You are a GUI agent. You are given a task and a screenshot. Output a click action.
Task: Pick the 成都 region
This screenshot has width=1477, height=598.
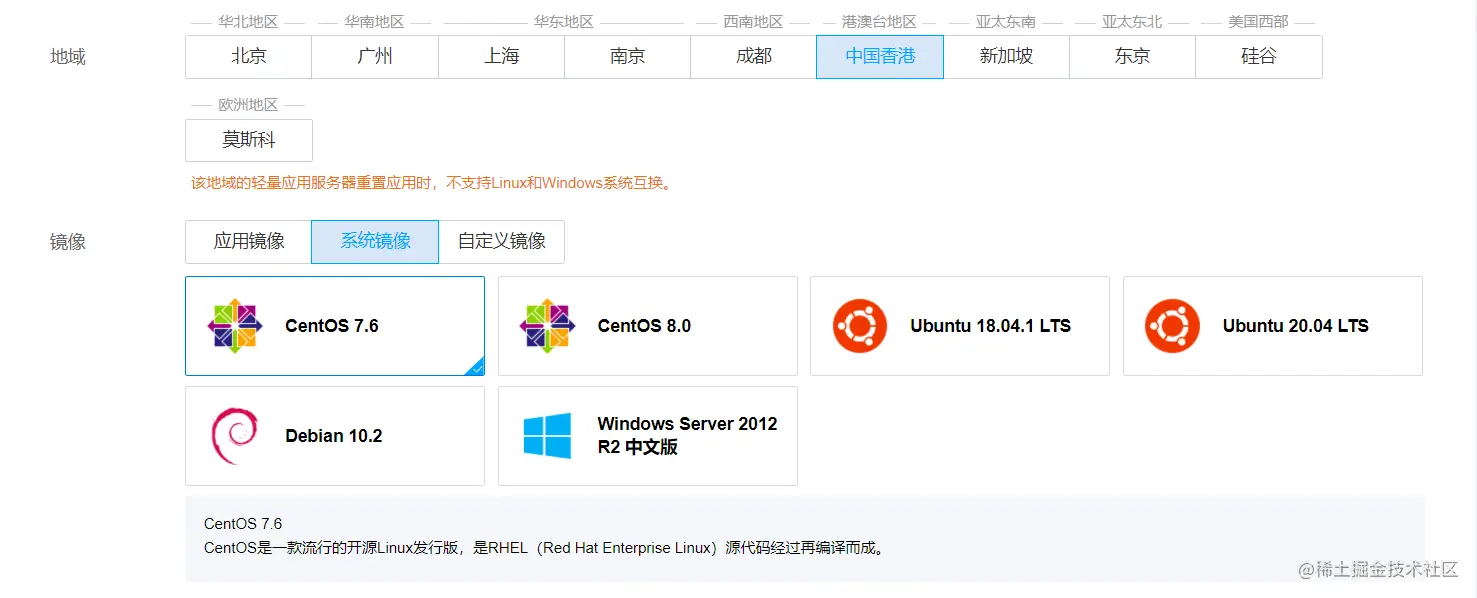[753, 57]
